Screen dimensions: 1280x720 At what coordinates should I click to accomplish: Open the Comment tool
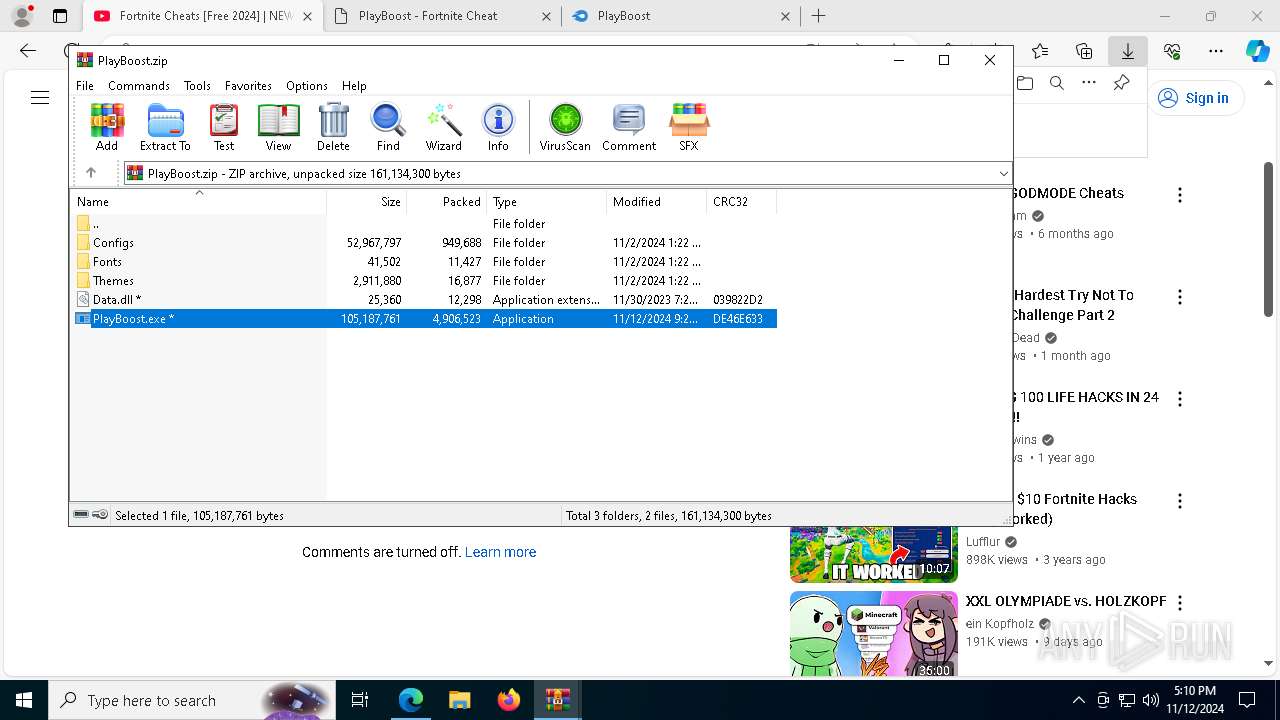pos(629,127)
